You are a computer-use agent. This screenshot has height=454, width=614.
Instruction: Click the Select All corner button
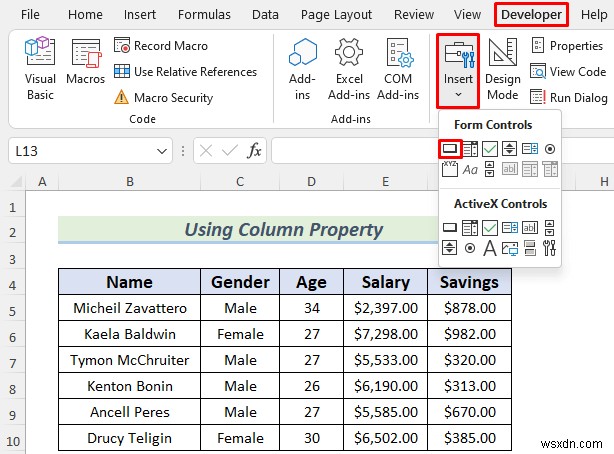click(16, 182)
